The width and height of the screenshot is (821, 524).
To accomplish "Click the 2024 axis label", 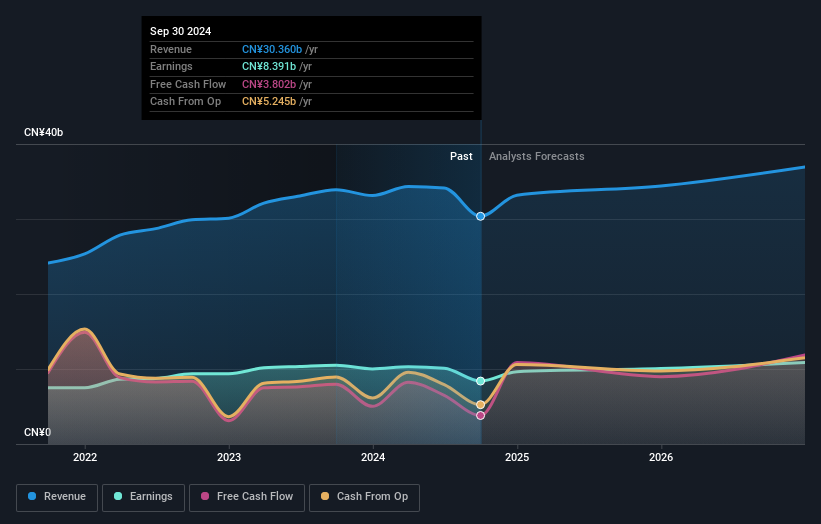I will [373, 458].
